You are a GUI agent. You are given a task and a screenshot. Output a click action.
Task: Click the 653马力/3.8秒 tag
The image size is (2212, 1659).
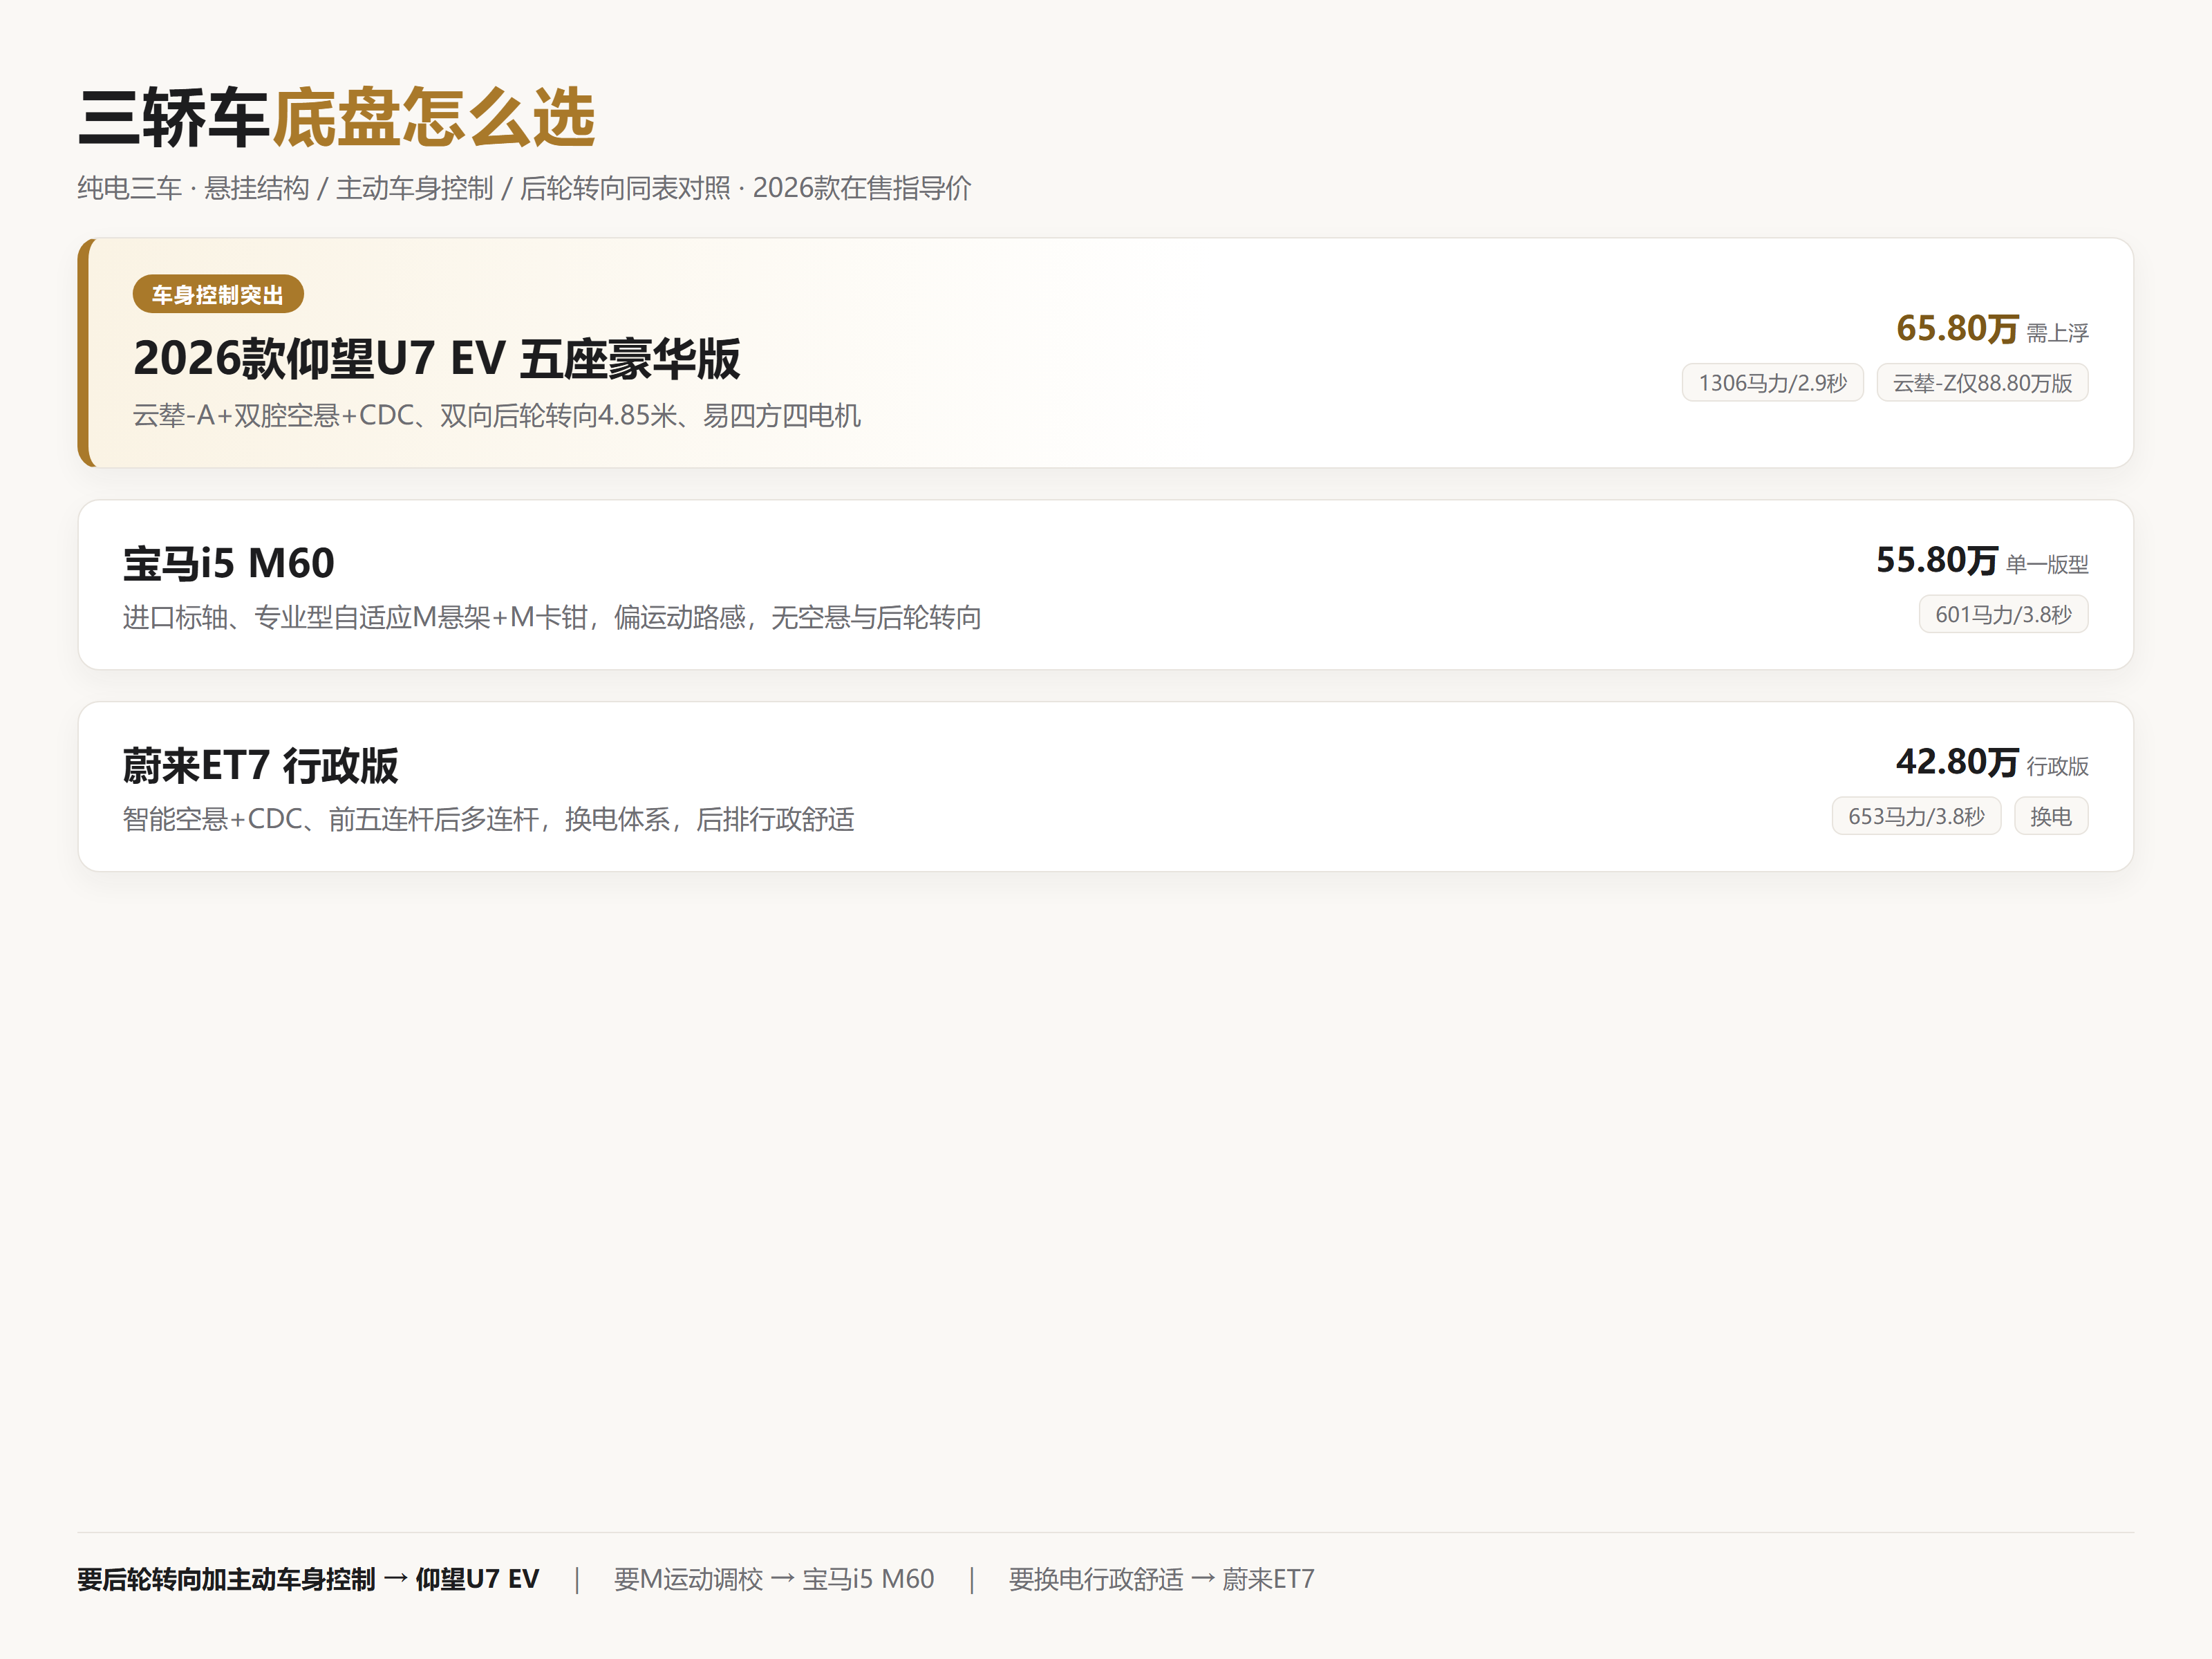1916,816
